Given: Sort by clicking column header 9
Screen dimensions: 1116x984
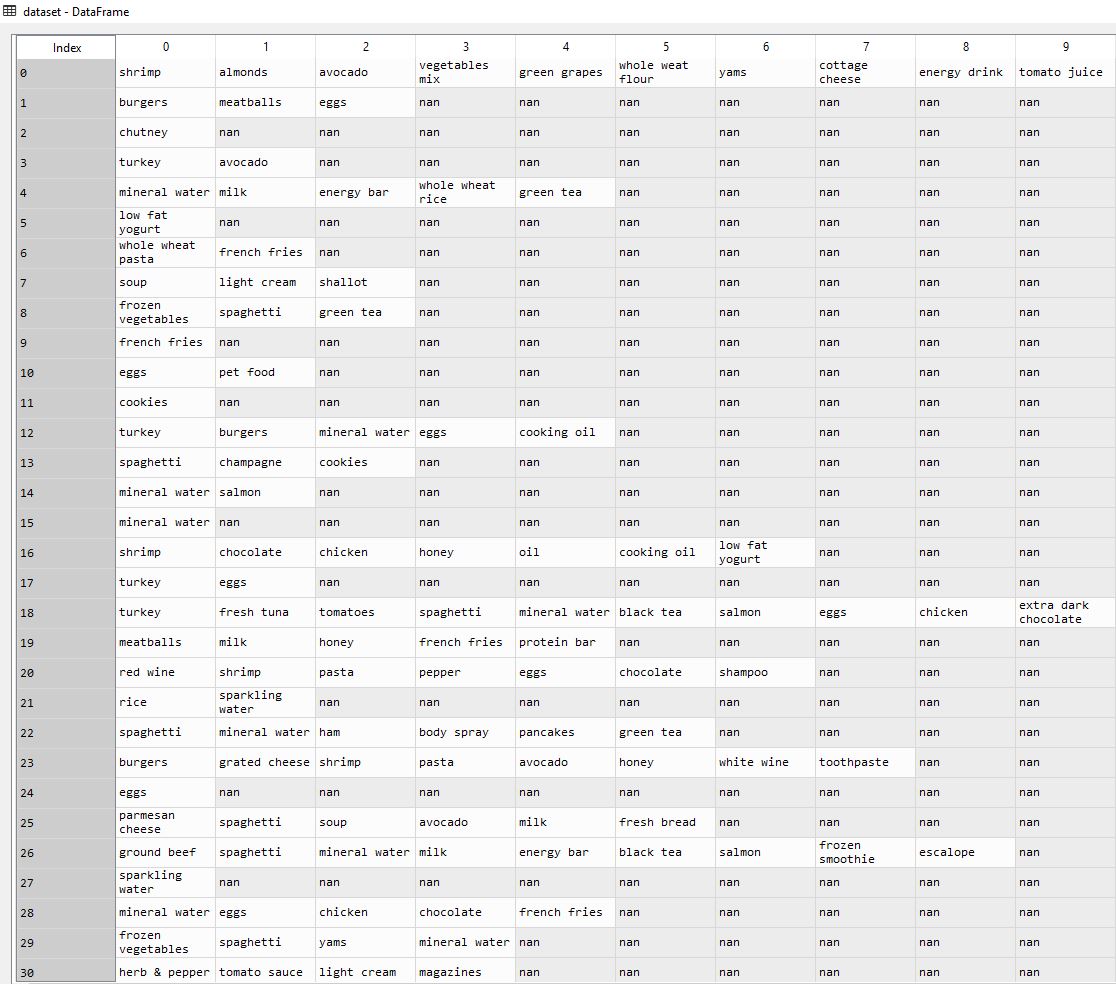Looking at the screenshot, I should [x=1066, y=46].
